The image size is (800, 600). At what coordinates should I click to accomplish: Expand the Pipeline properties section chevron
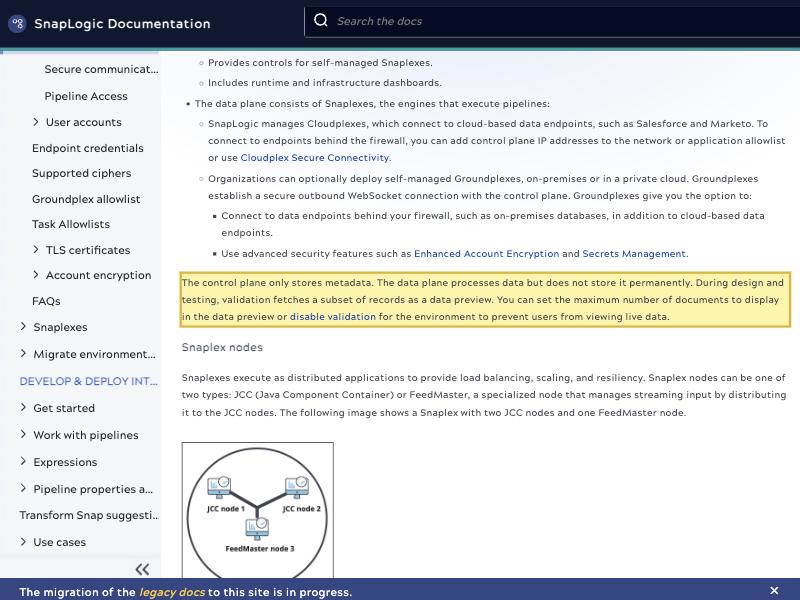(x=23, y=489)
